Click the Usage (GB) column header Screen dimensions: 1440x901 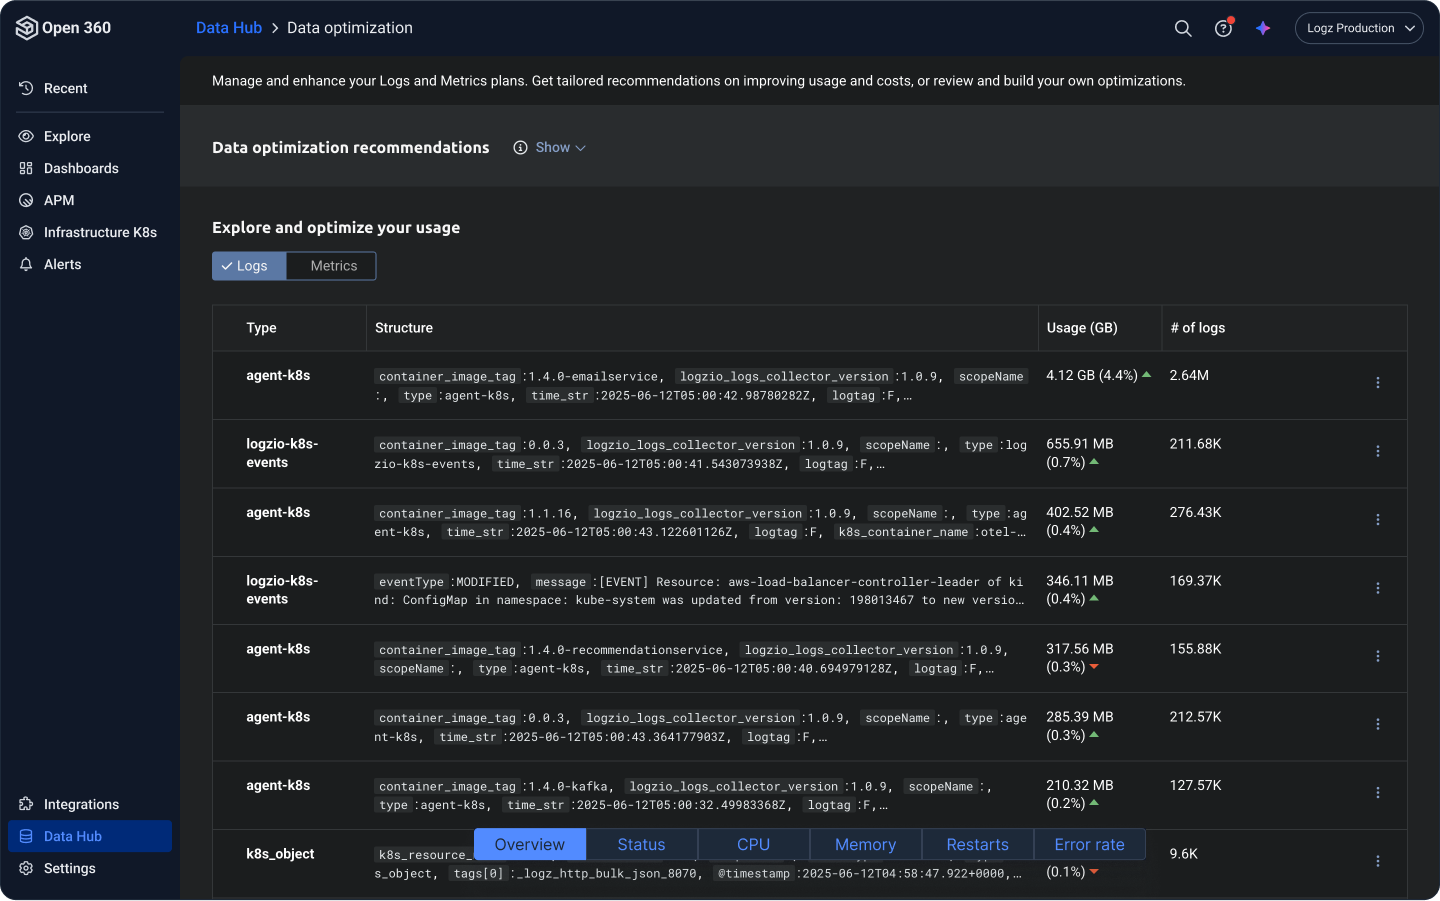click(1082, 328)
